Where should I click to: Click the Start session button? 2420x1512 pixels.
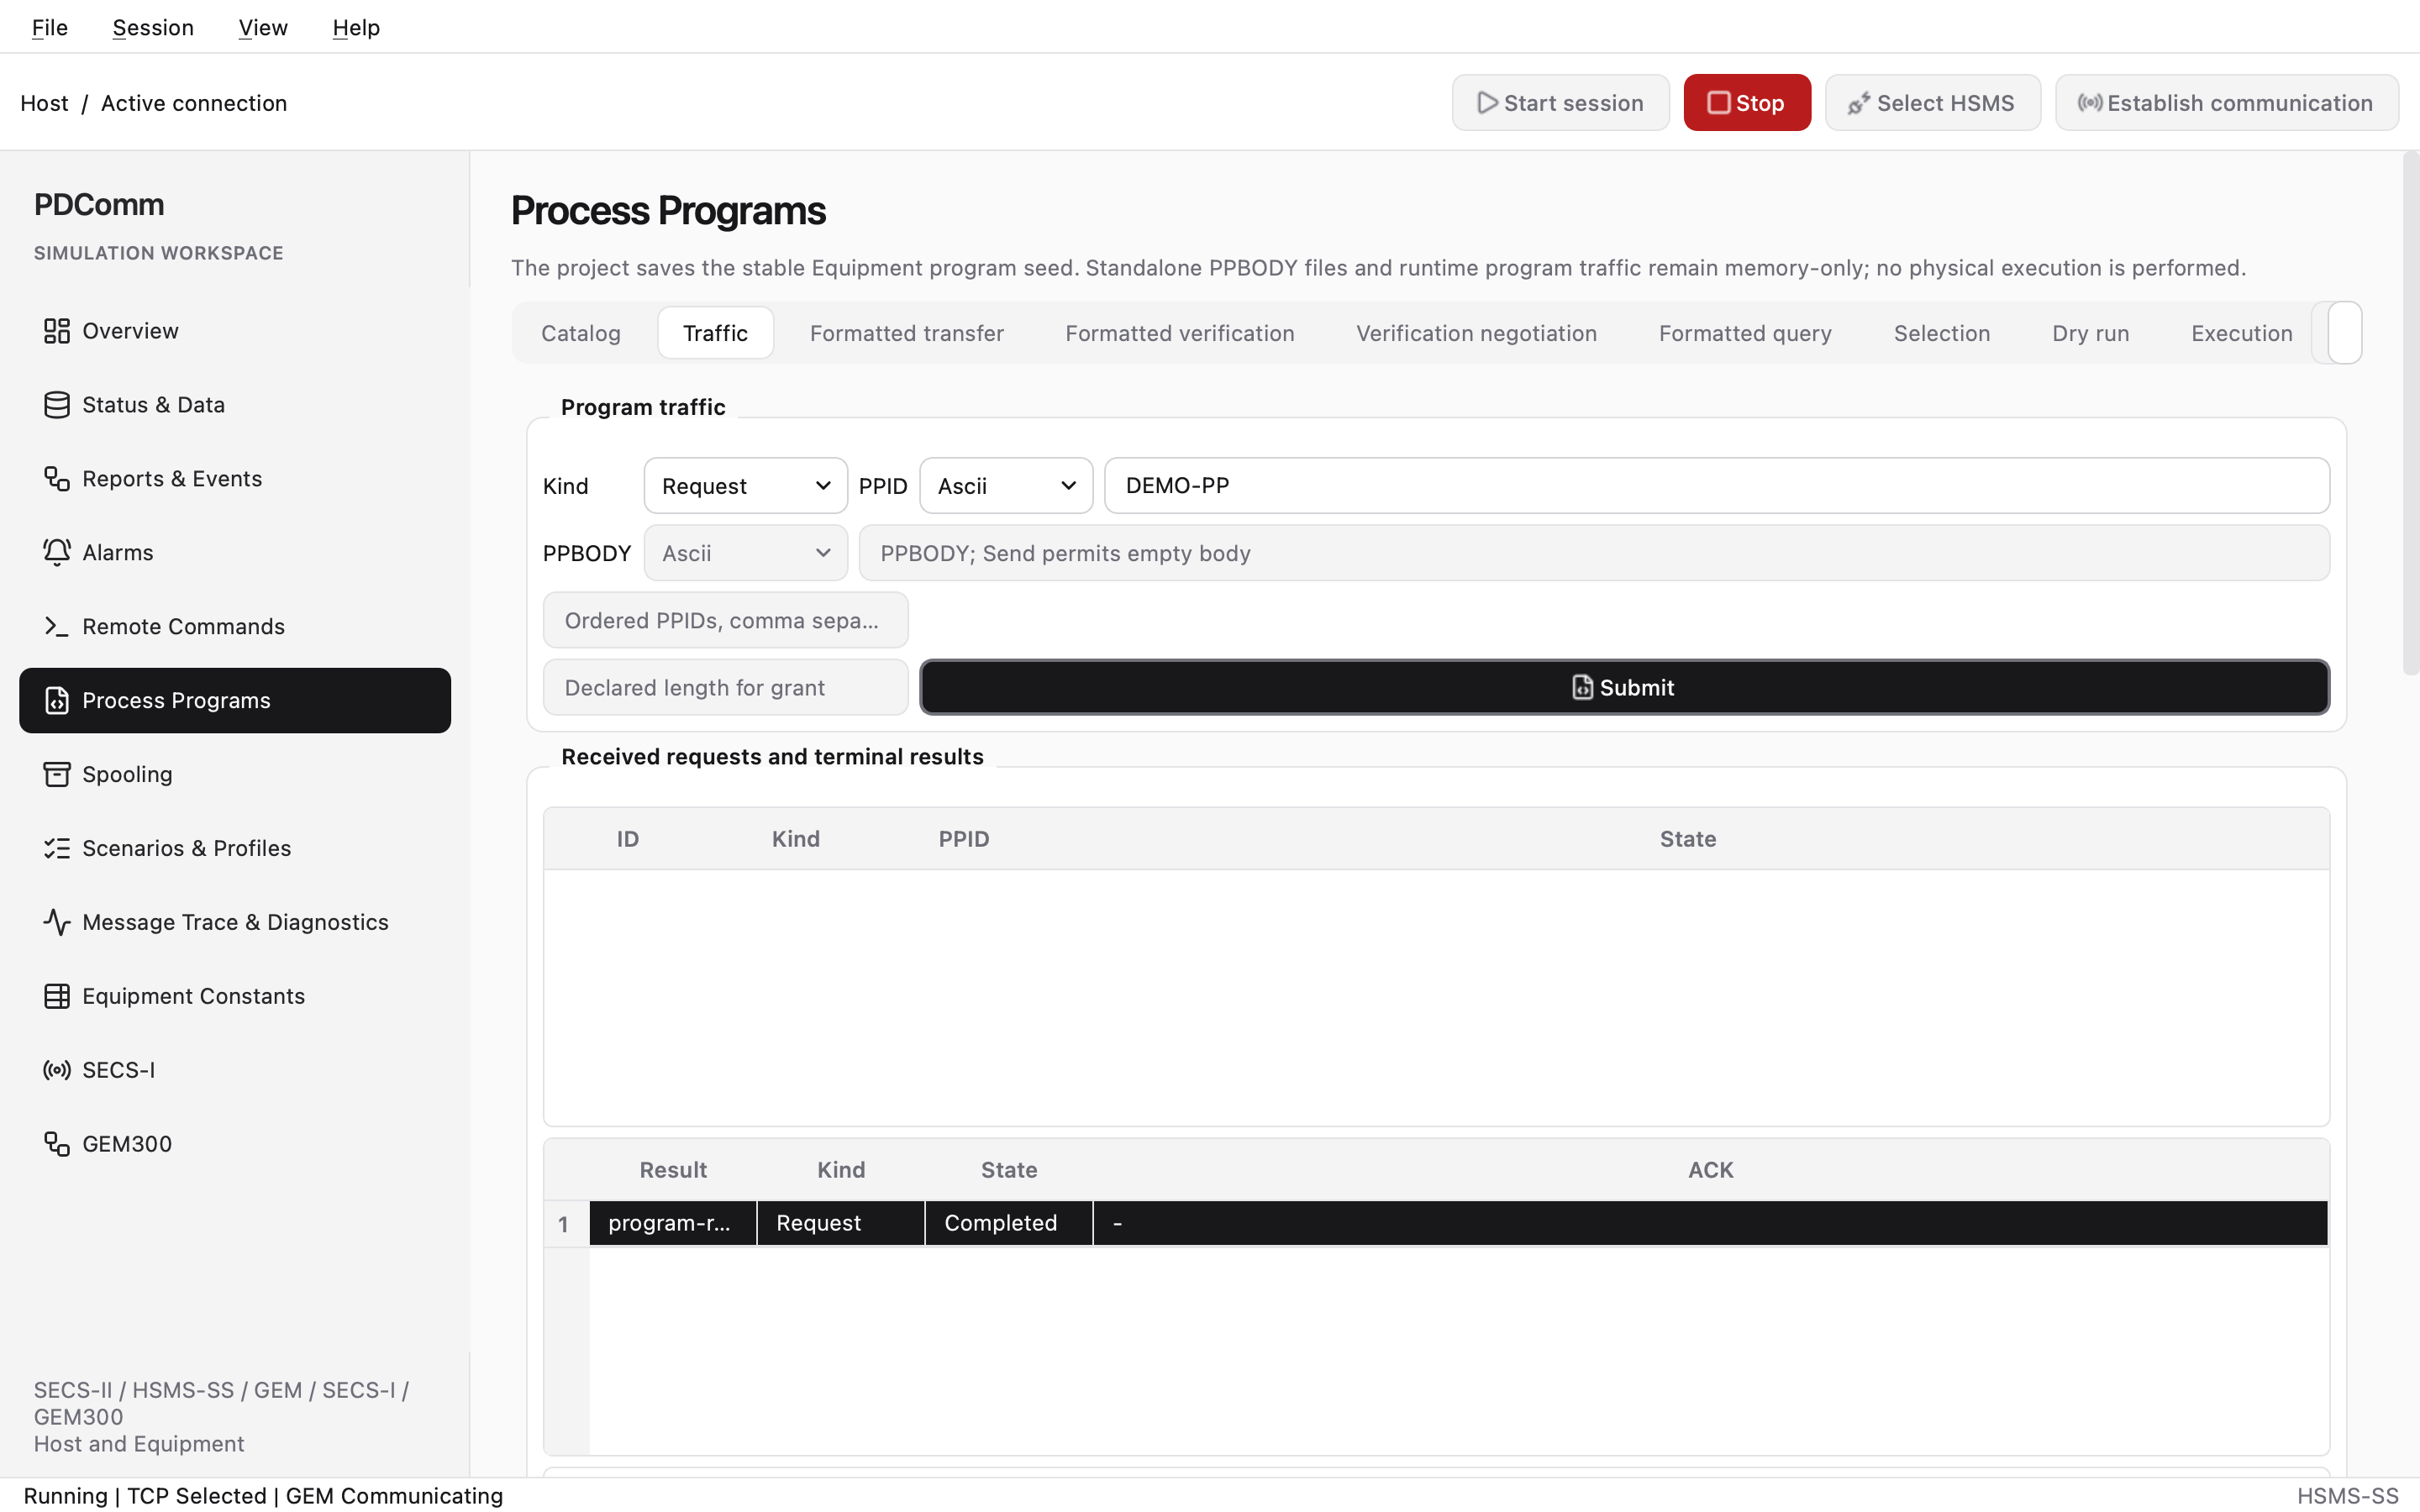(x=1560, y=103)
